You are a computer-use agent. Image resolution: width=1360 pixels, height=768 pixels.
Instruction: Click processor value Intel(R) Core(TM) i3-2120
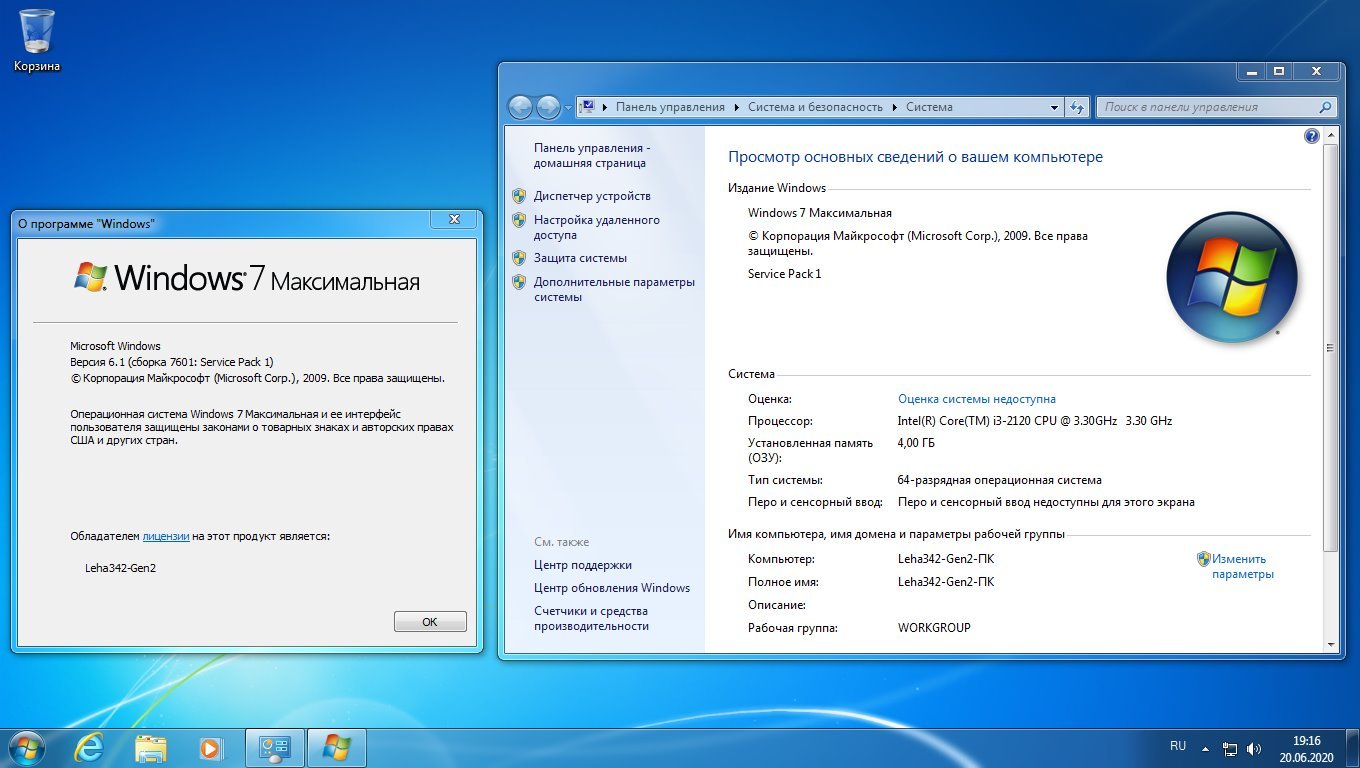(1035, 421)
